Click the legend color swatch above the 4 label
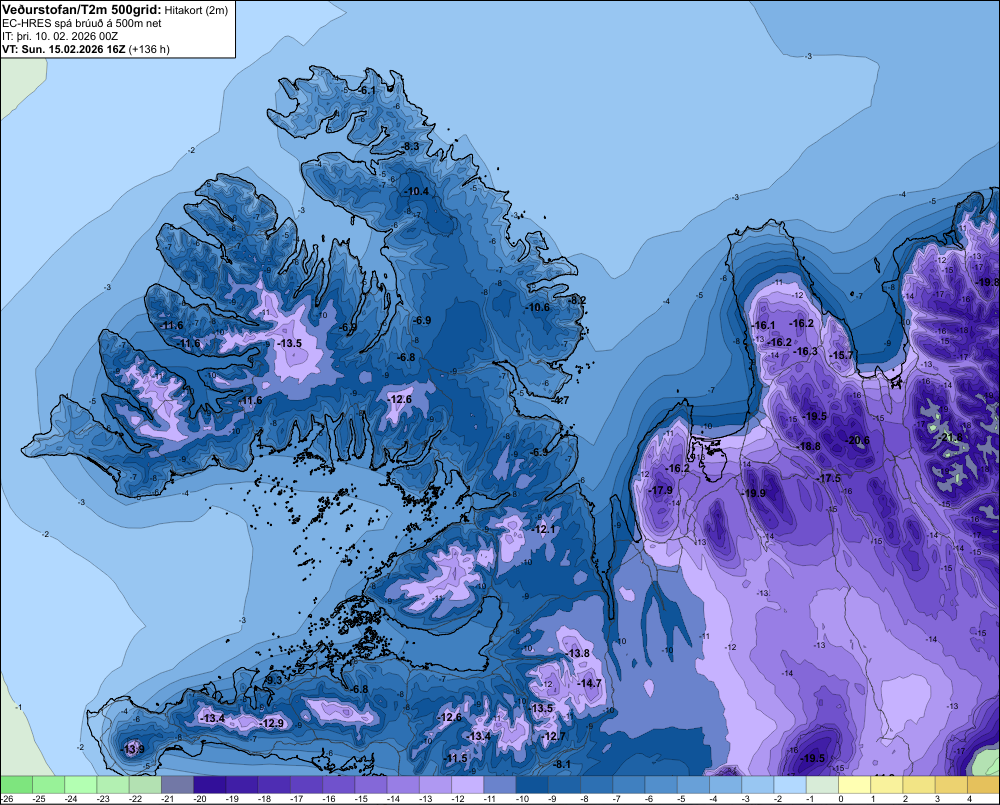The width and height of the screenshot is (1000, 805). [983, 784]
